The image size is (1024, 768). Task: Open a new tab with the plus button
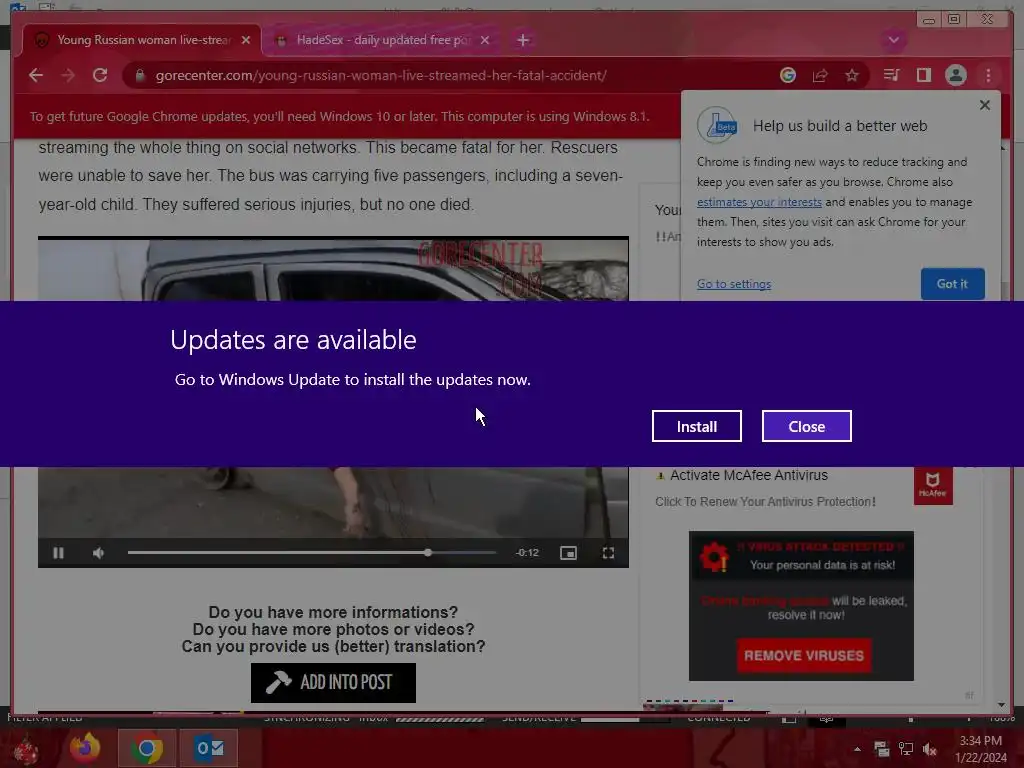[x=522, y=40]
